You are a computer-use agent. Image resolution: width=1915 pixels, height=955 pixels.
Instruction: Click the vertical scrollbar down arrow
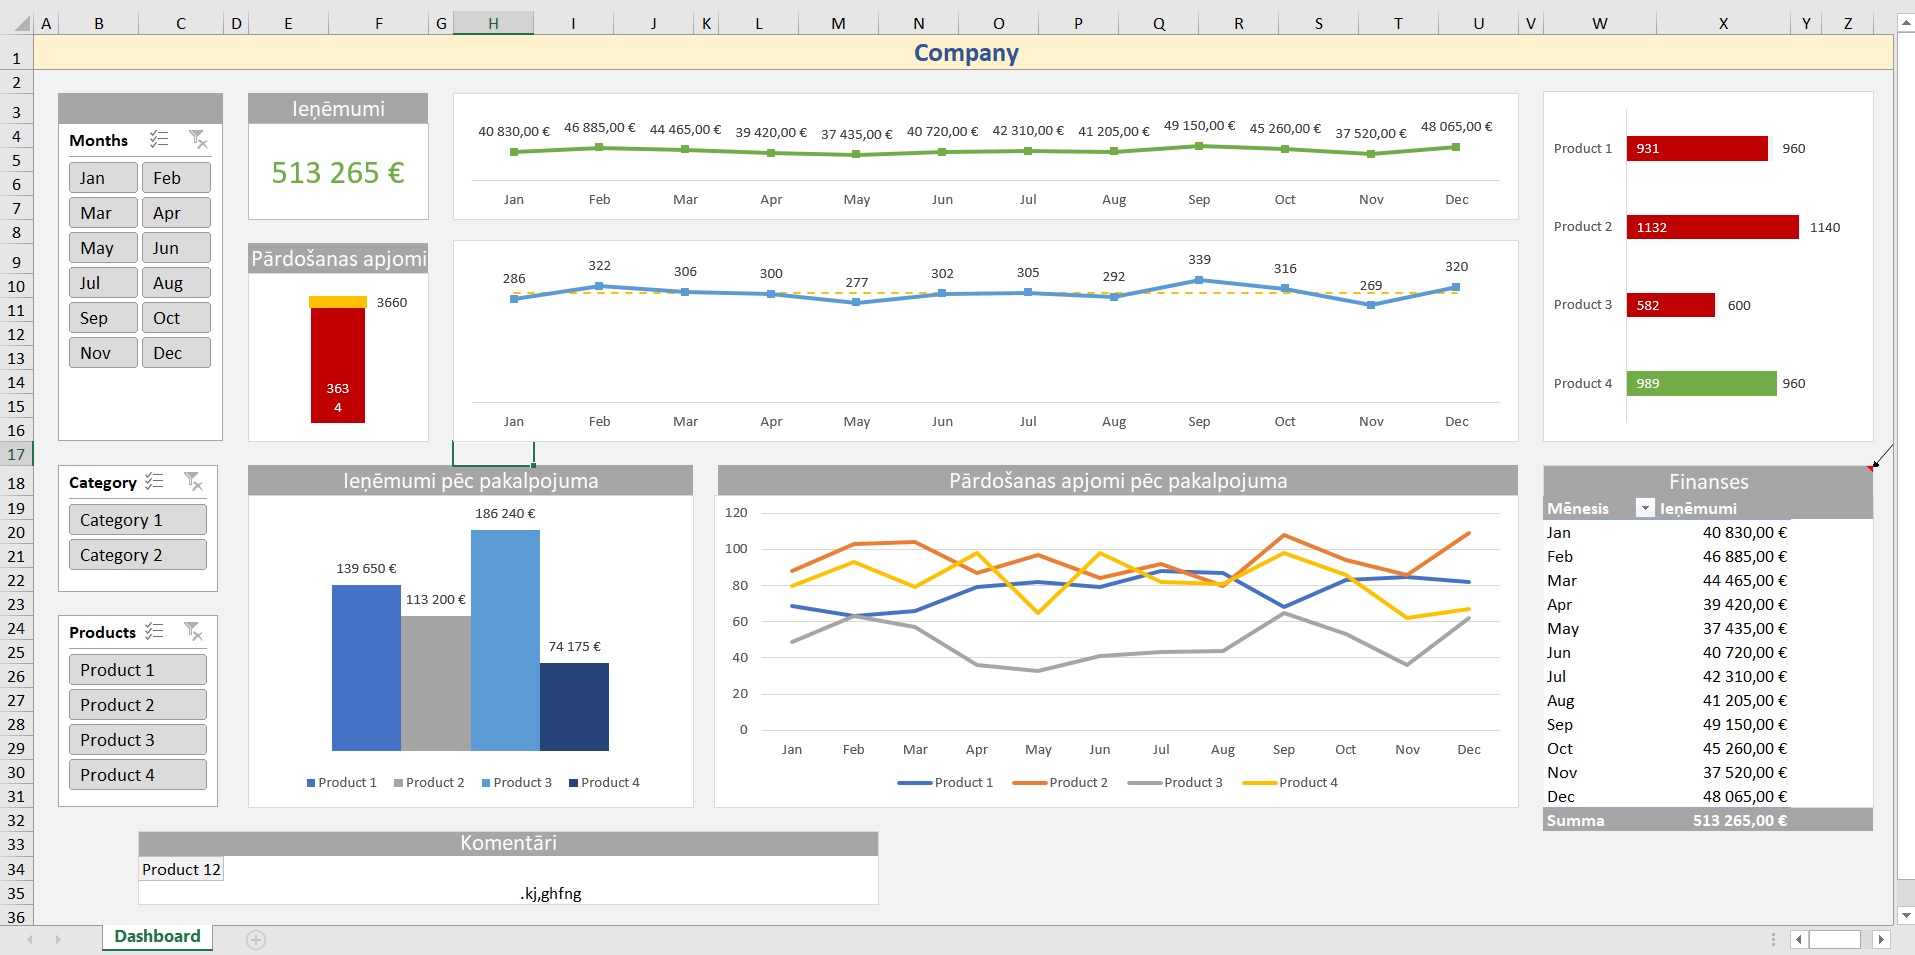(x=1906, y=915)
